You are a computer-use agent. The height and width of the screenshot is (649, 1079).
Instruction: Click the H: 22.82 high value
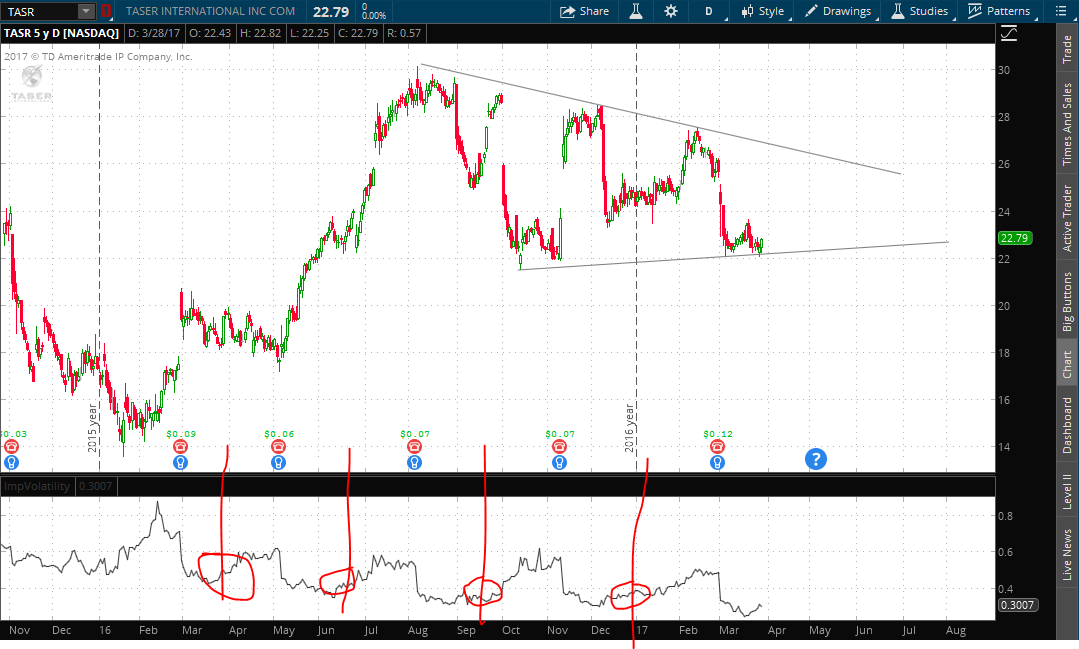tap(259, 33)
